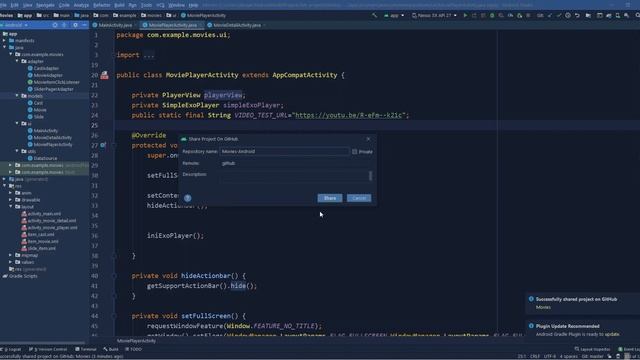Click the override gutter icon on line 27
640x360 pixels.
(103, 145)
